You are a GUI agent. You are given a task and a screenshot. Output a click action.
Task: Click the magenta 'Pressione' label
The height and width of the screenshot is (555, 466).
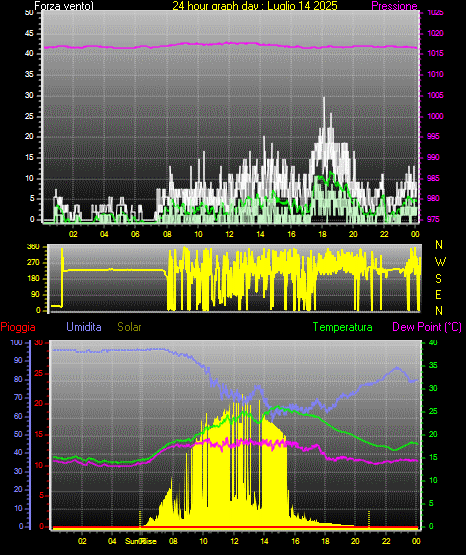394,6
